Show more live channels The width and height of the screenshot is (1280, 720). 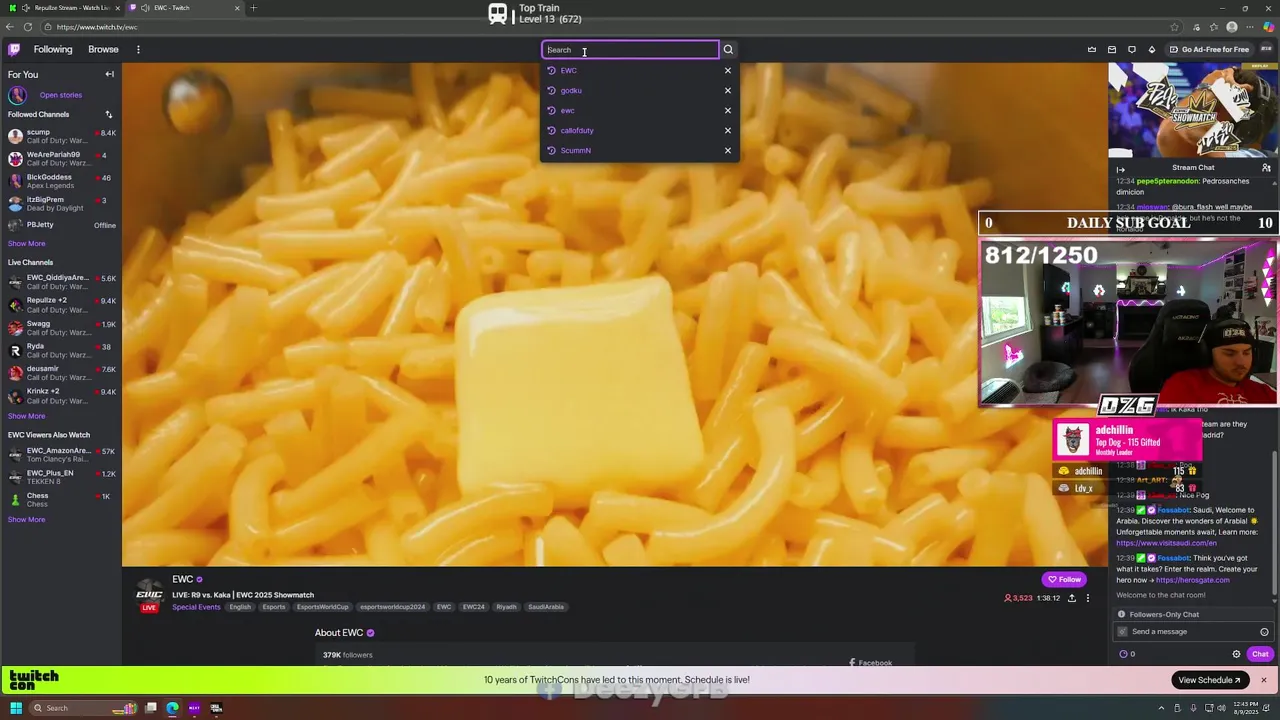point(26,416)
